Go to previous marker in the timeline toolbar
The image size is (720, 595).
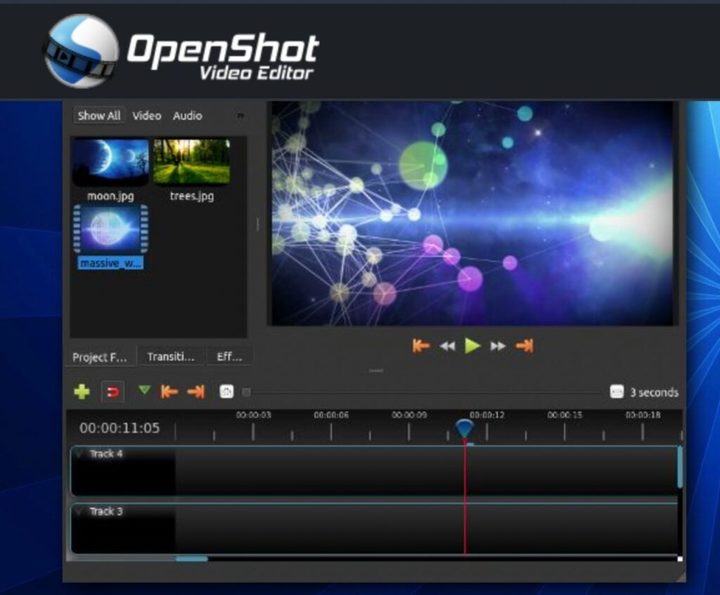click(169, 392)
